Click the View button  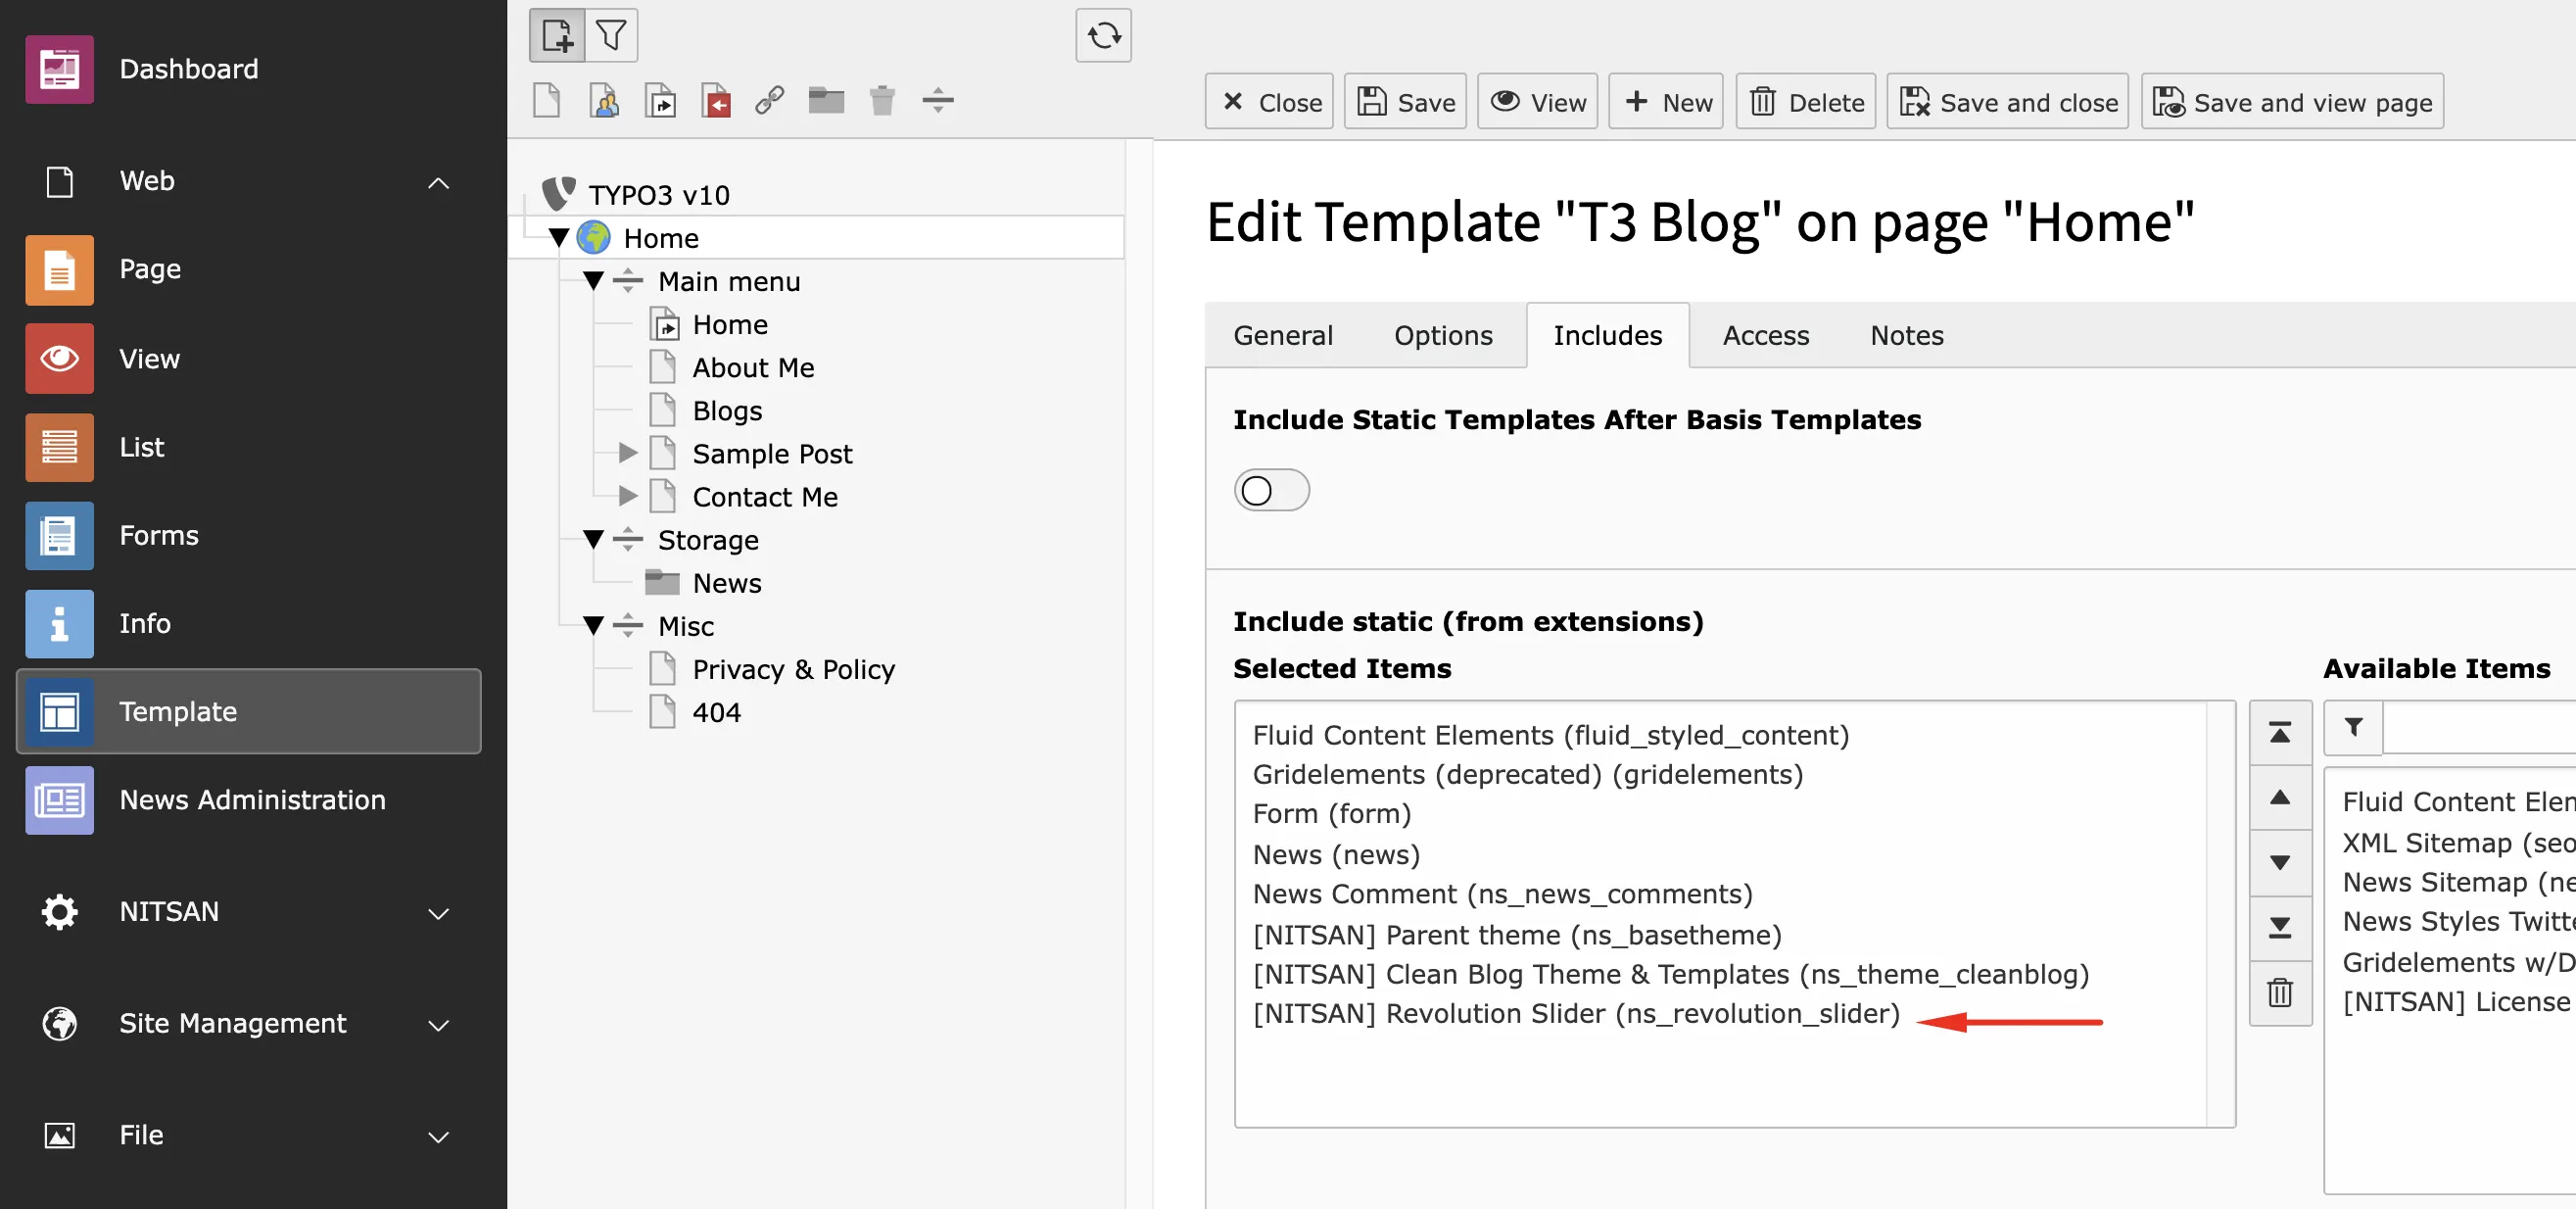point(1537,102)
